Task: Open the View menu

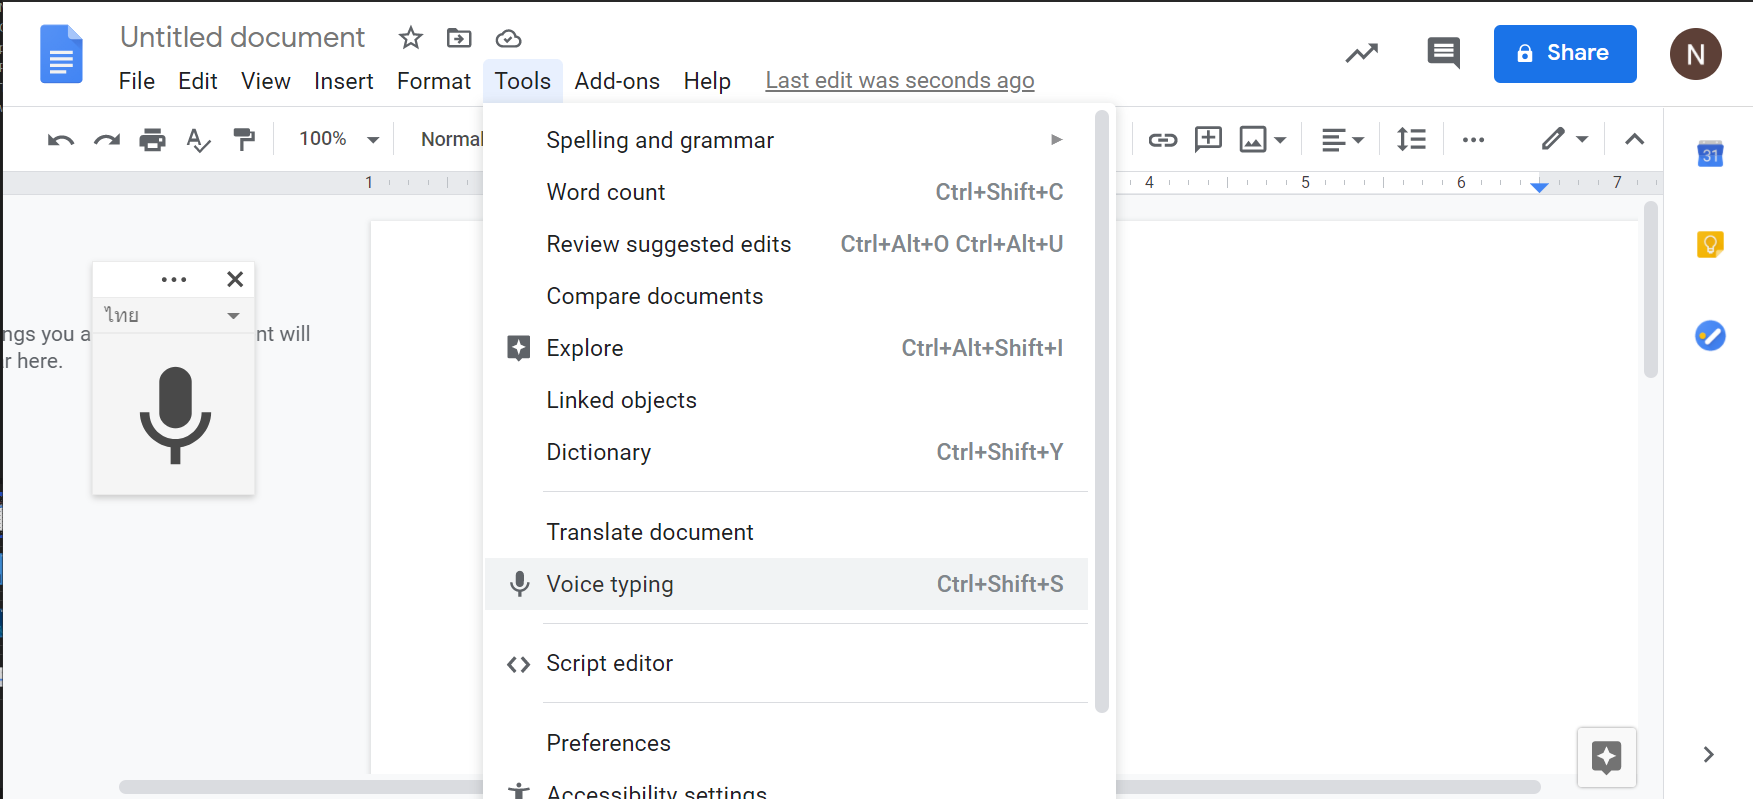Action: [x=266, y=81]
